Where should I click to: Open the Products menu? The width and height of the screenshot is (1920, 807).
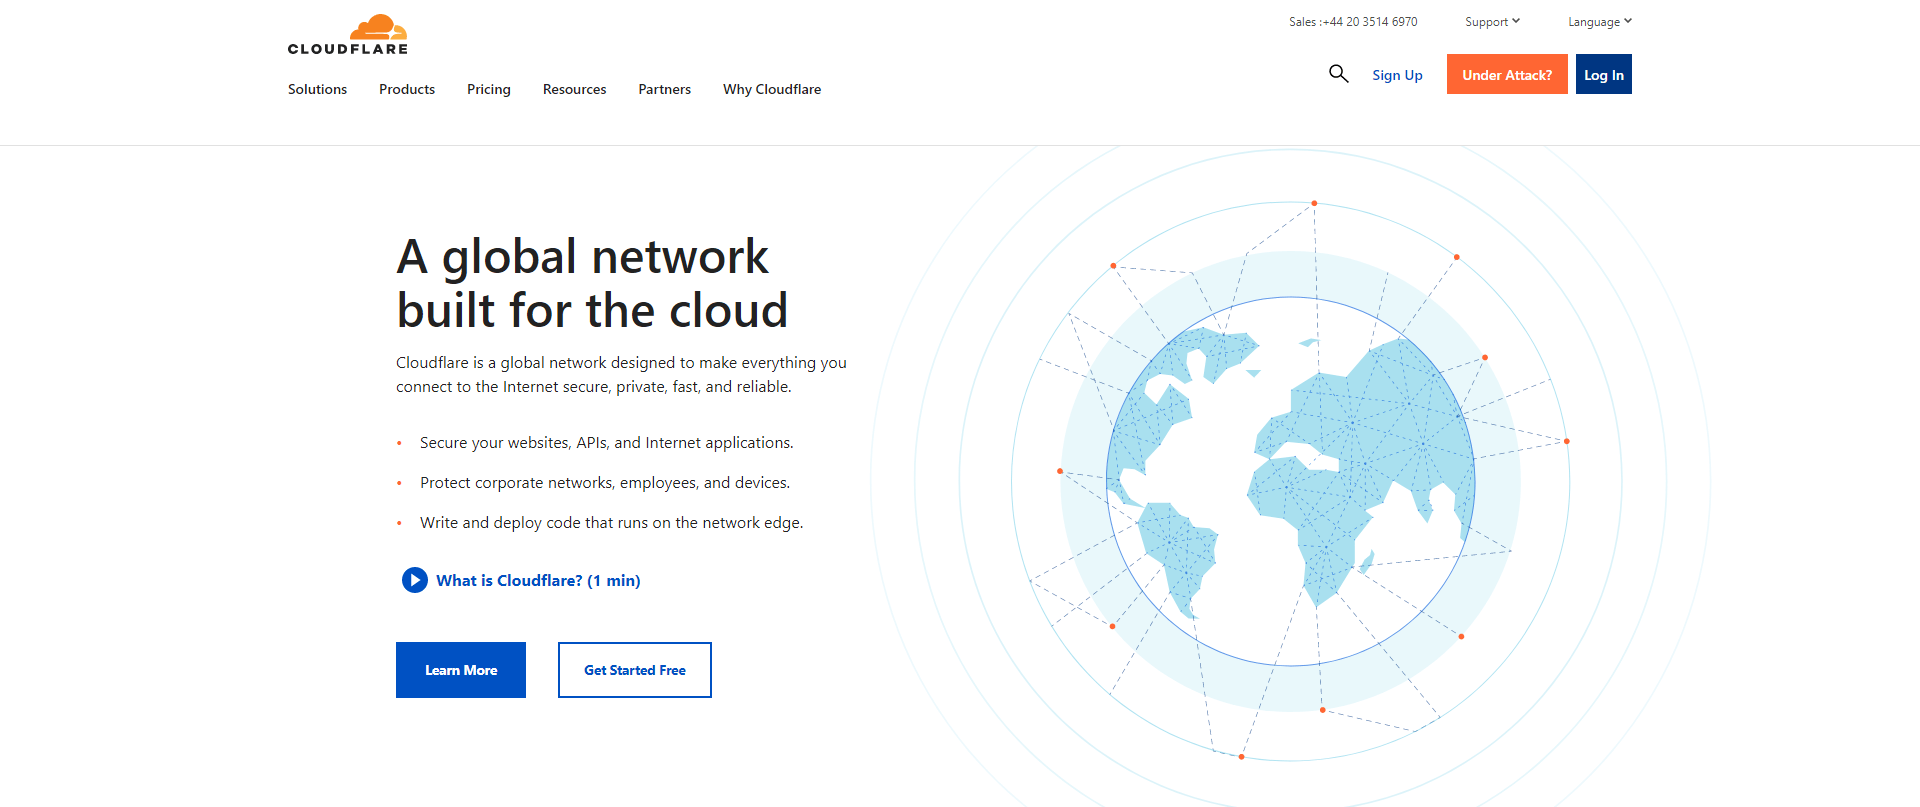(x=407, y=89)
